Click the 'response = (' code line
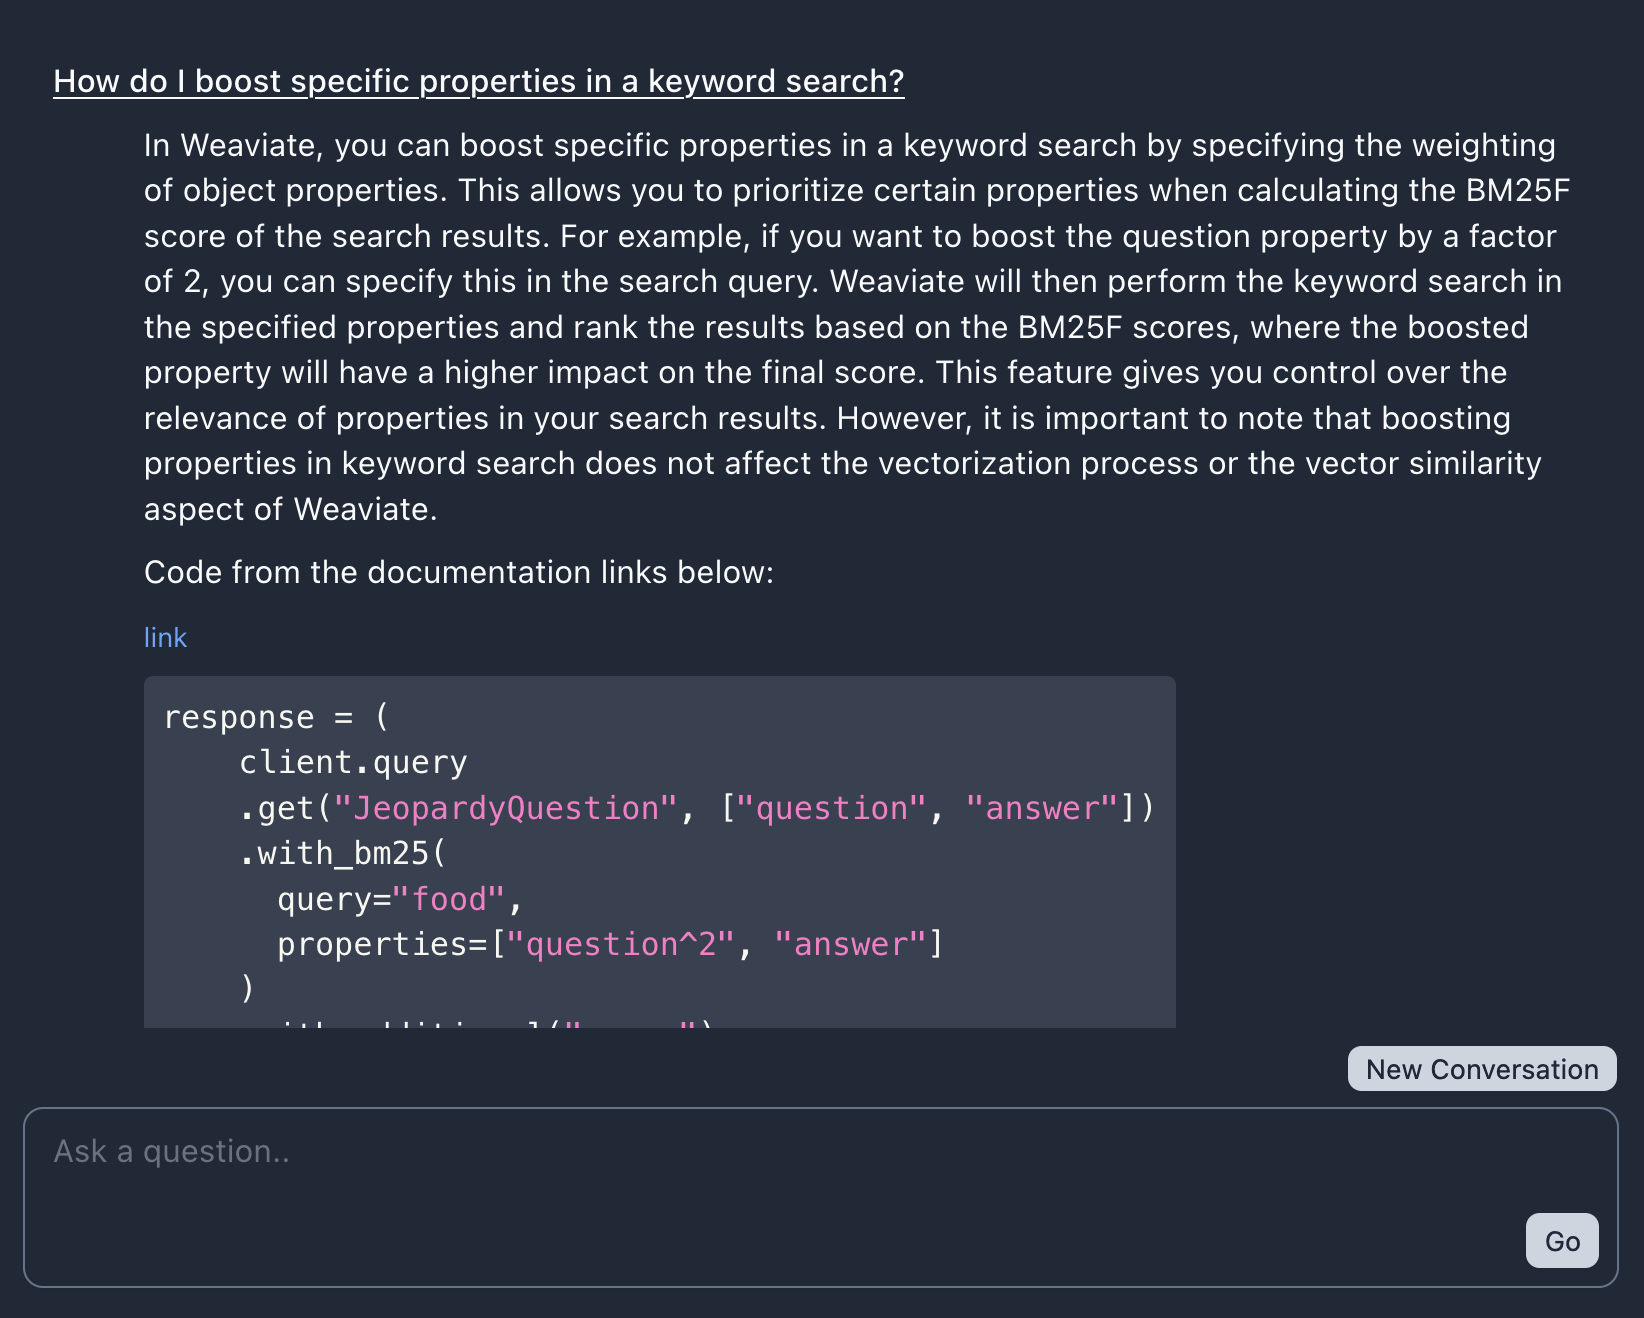 coord(276,717)
